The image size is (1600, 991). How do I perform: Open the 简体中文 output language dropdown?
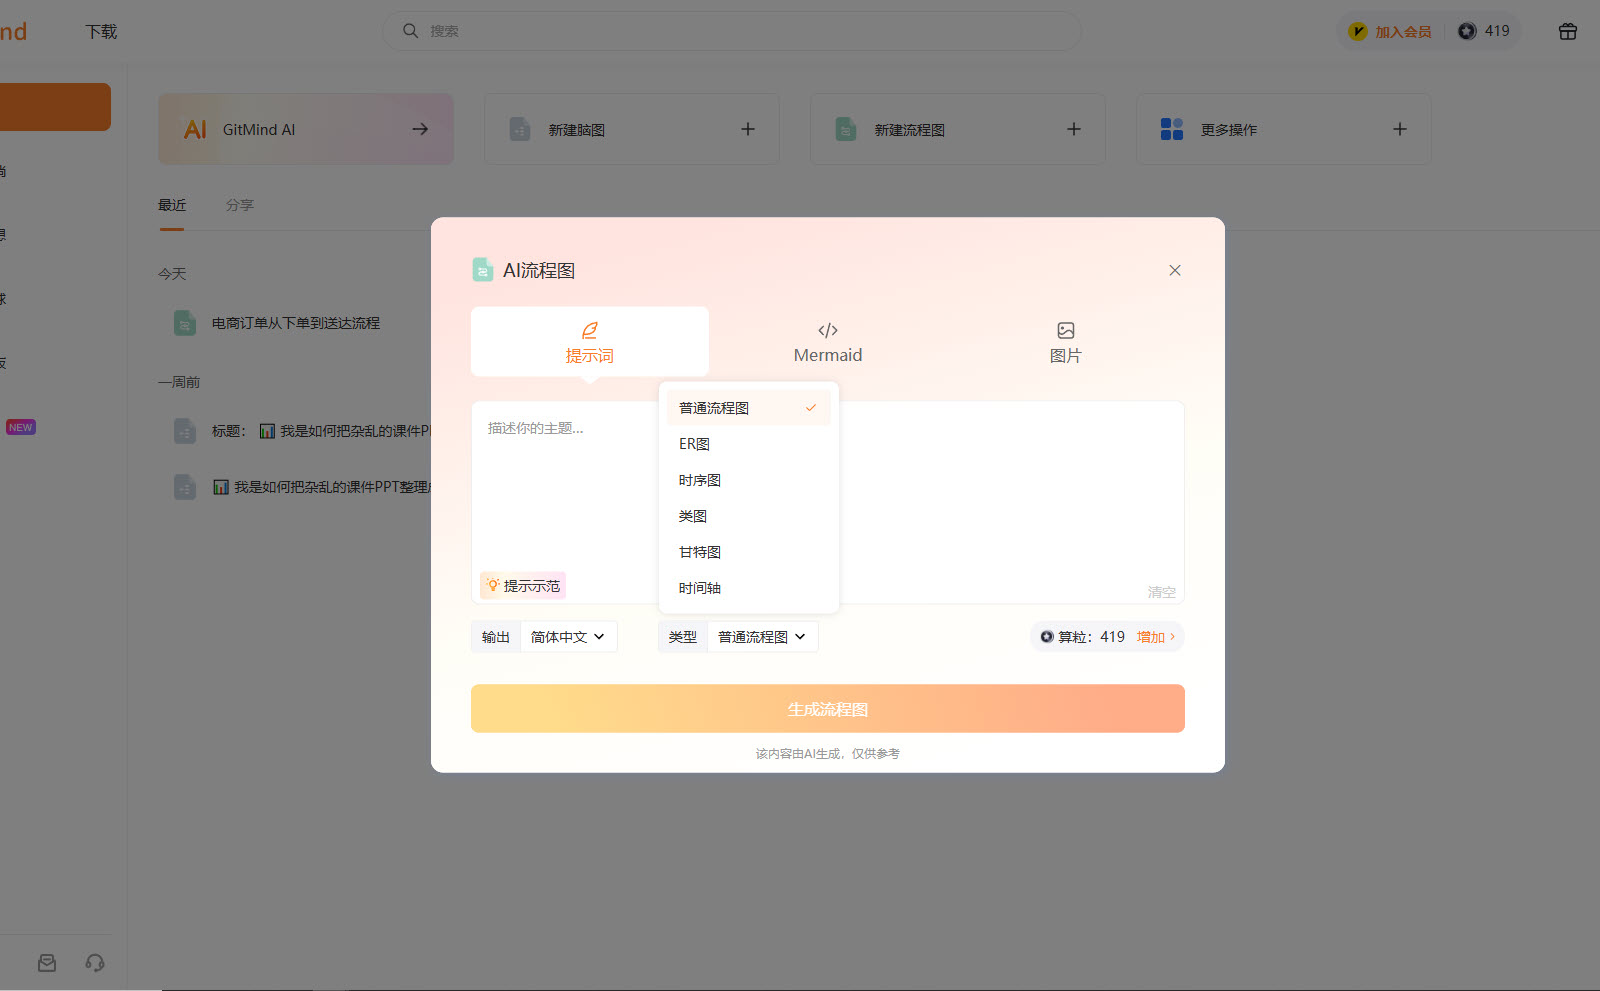[568, 637]
